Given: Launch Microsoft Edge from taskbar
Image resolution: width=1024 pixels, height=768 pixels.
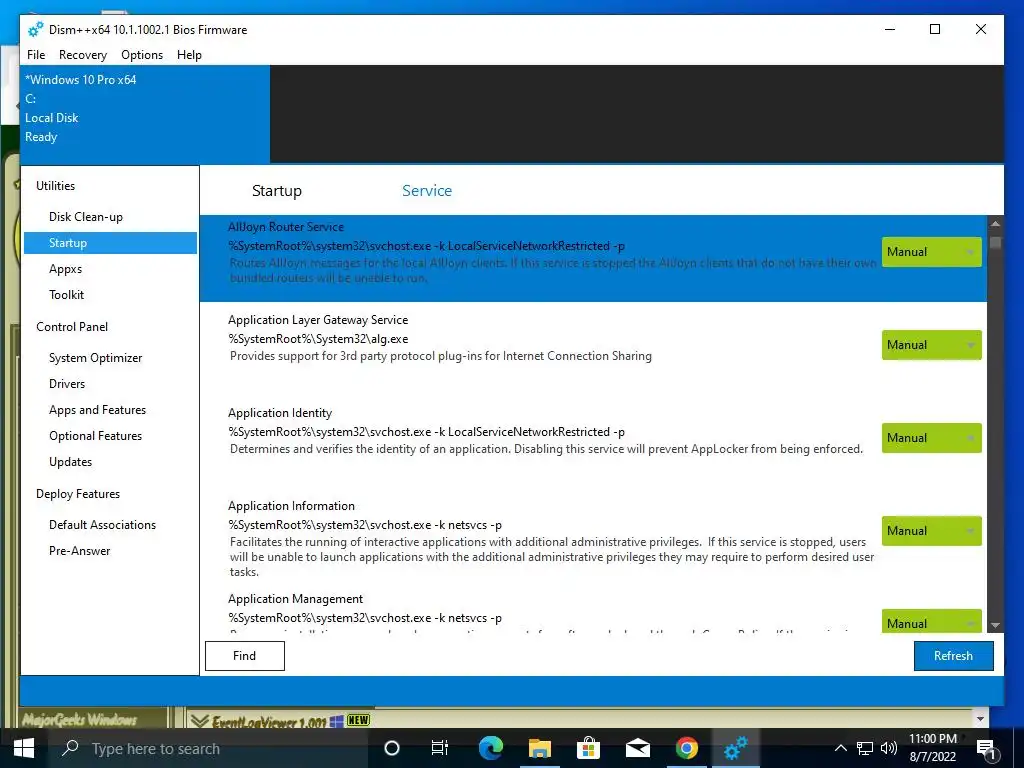Looking at the screenshot, I should click(x=490, y=748).
